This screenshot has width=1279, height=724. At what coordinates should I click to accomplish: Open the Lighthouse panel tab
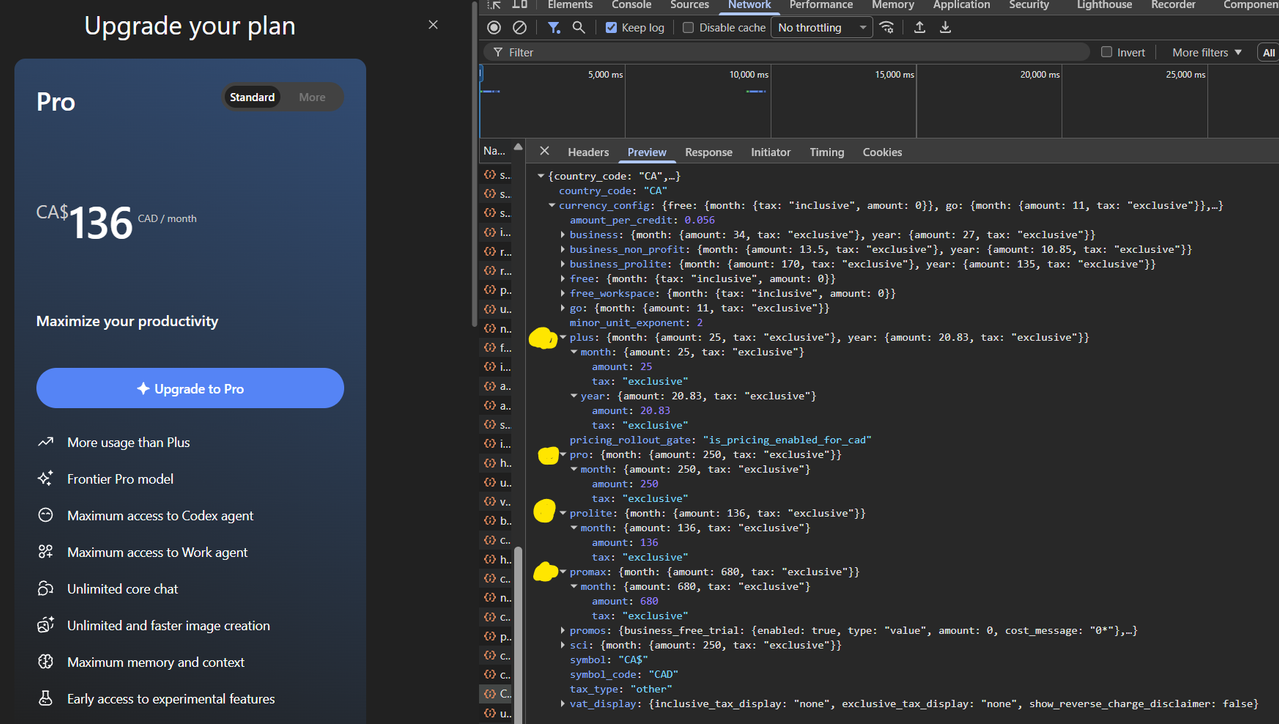(x=1104, y=5)
